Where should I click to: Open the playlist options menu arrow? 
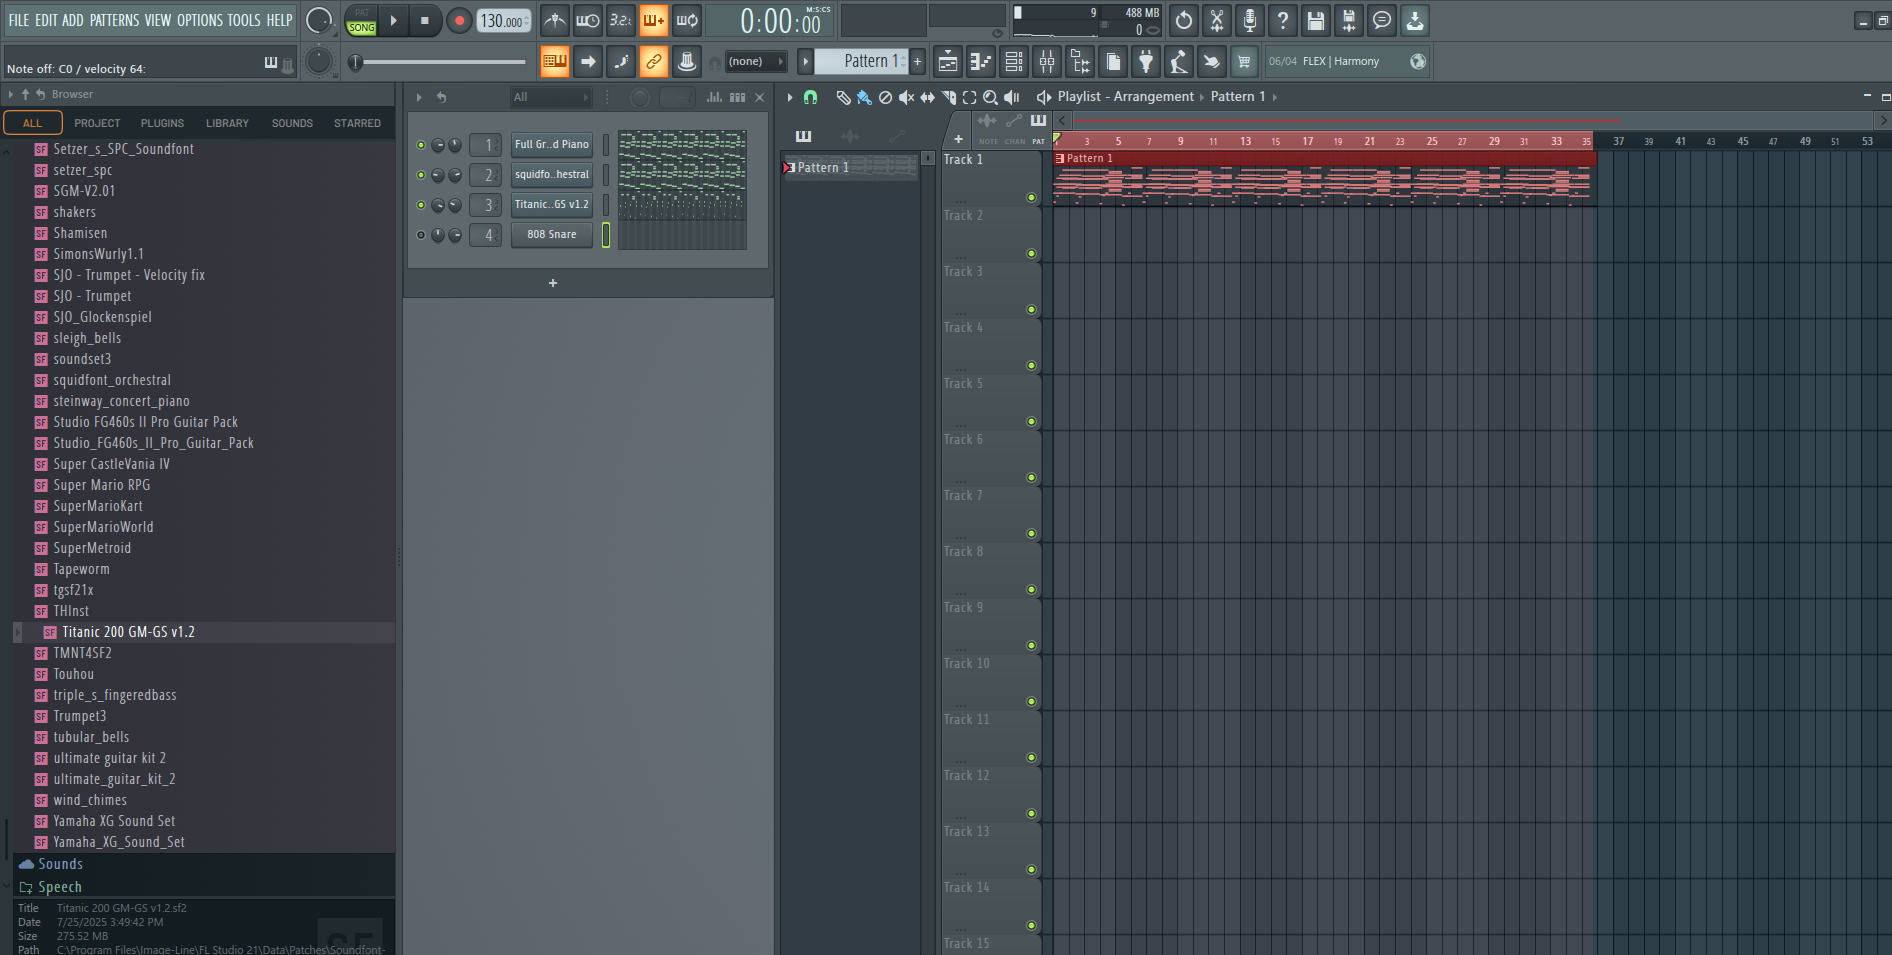click(790, 97)
